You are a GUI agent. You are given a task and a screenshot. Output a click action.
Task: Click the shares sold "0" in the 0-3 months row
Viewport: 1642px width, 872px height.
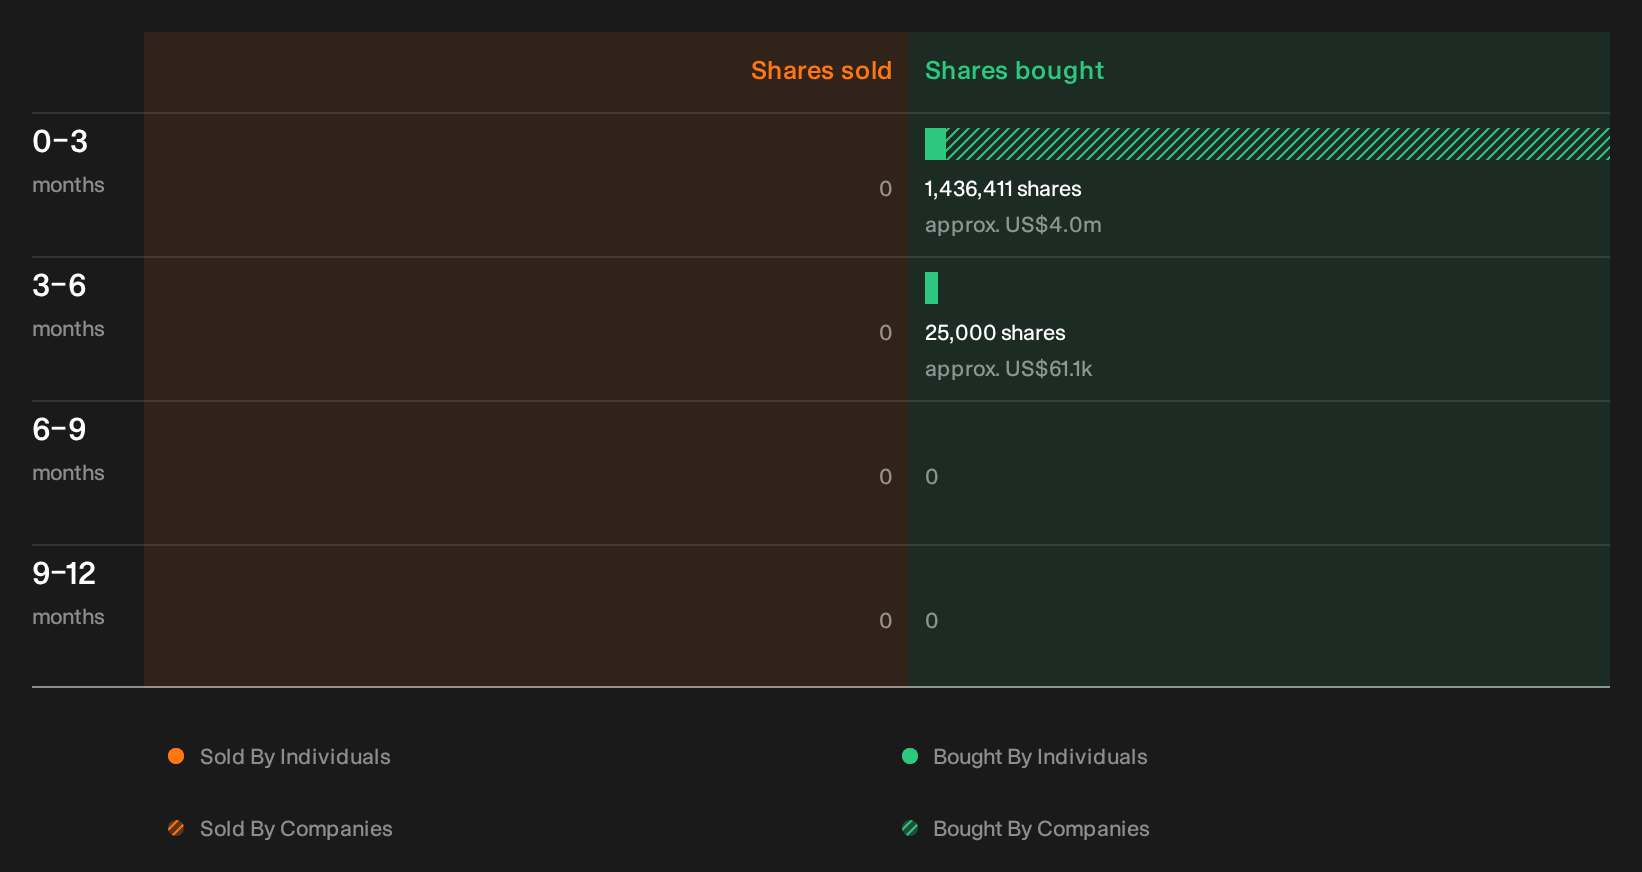tap(885, 189)
